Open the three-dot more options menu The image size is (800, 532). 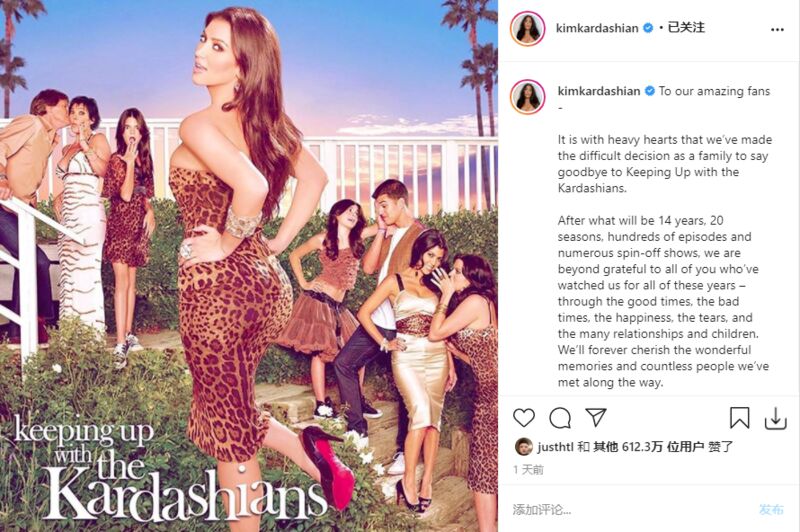[777, 30]
